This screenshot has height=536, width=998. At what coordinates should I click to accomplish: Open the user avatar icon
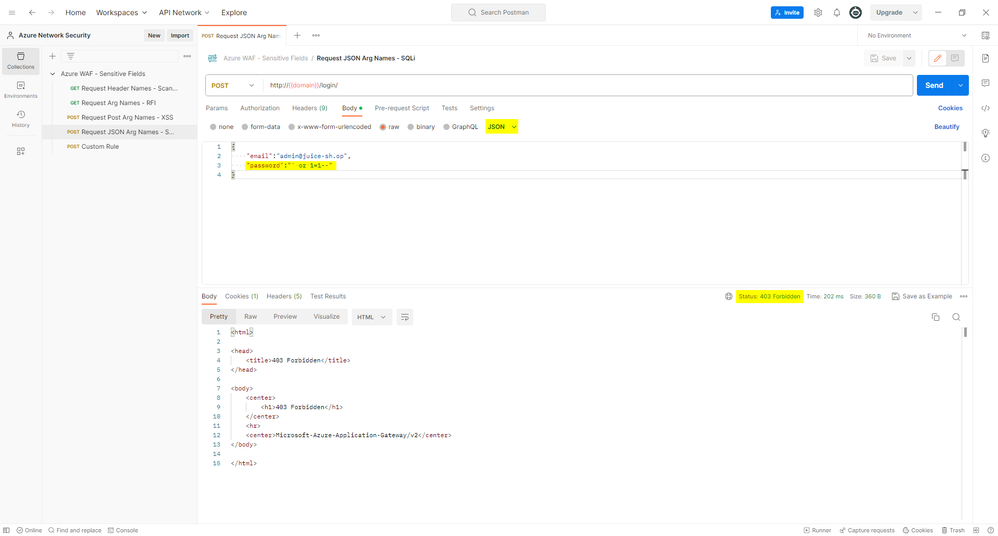click(x=855, y=13)
